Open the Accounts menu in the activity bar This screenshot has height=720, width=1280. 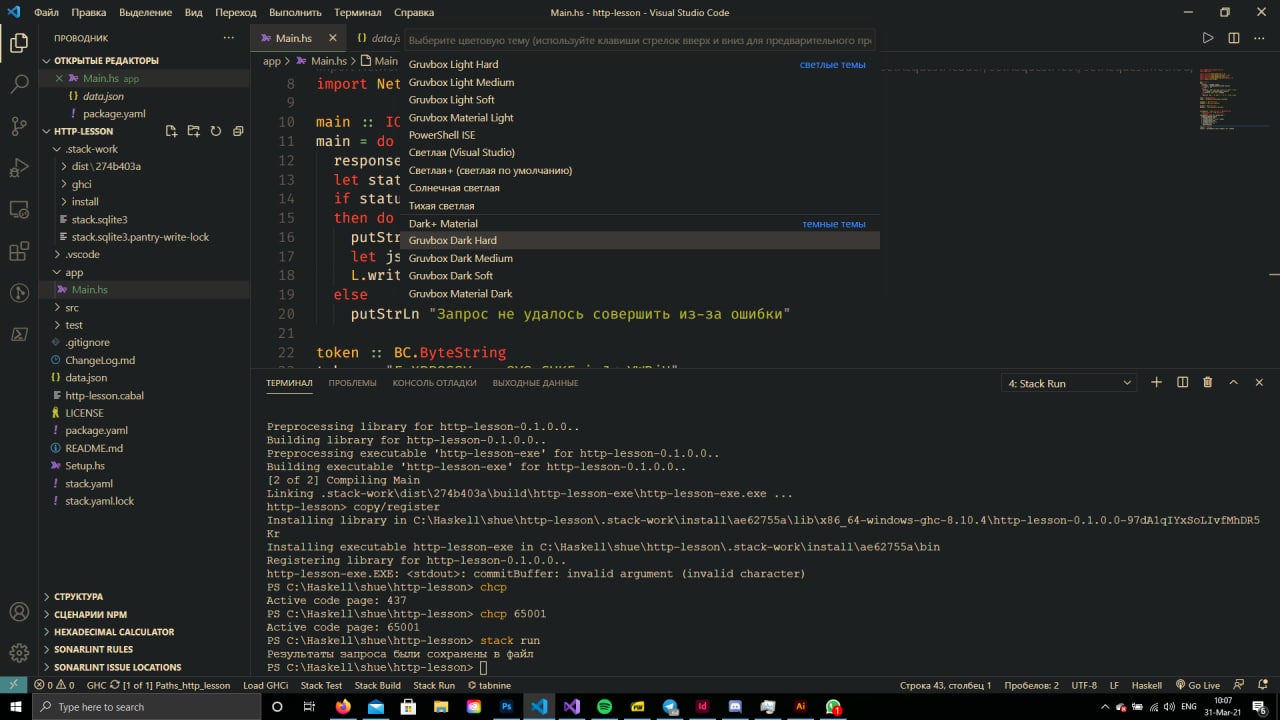(19, 612)
